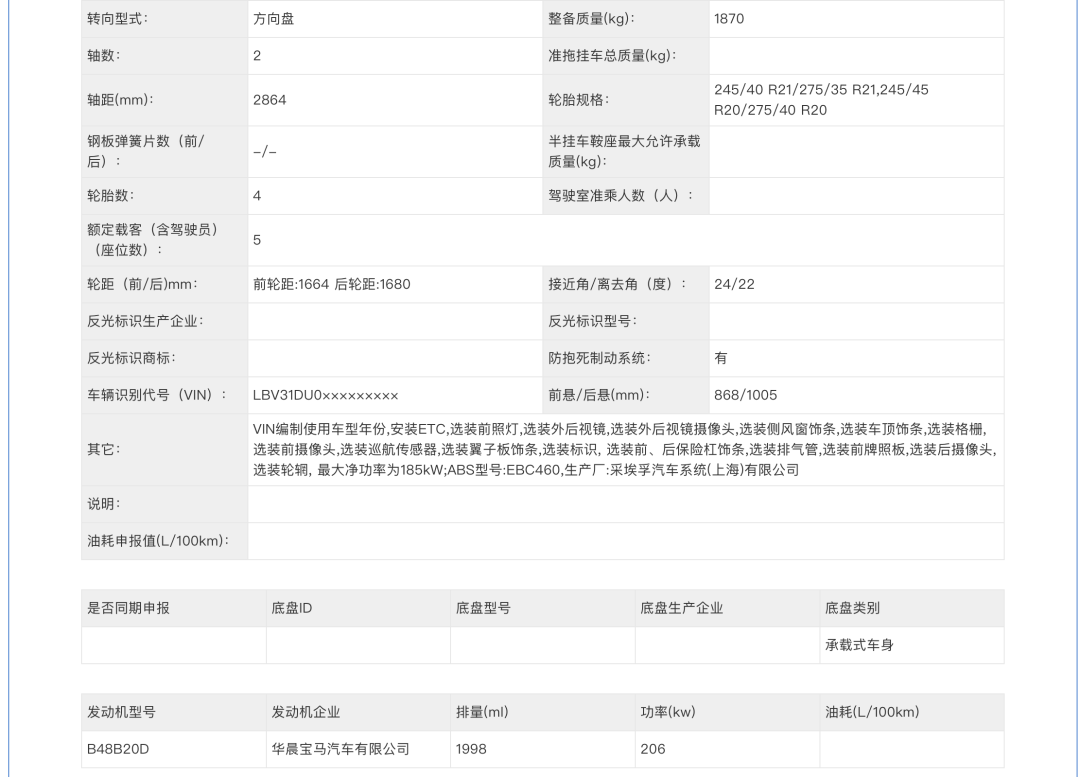The width and height of the screenshot is (1080, 777).
Task: Click the label 轴数:
Action: [104, 56]
